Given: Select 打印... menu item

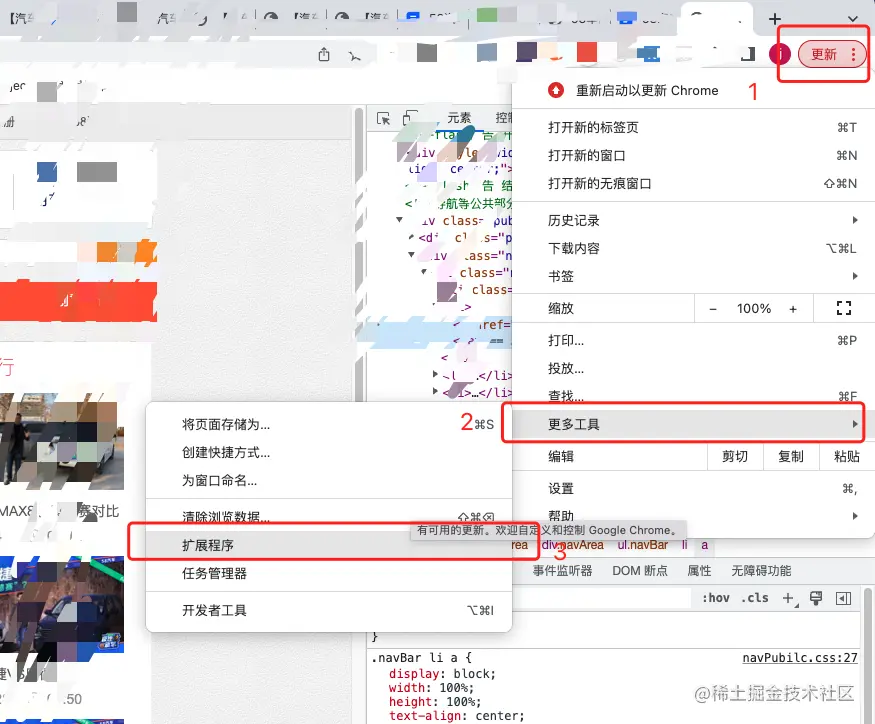Looking at the screenshot, I should pyautogui.click(x=693, y=341).
